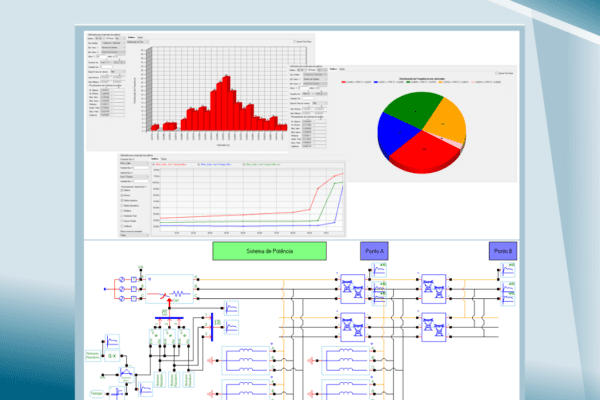600x400 pixels.
Task: Select the upper transformer block left of Ponto B
Action: (434, 289)
